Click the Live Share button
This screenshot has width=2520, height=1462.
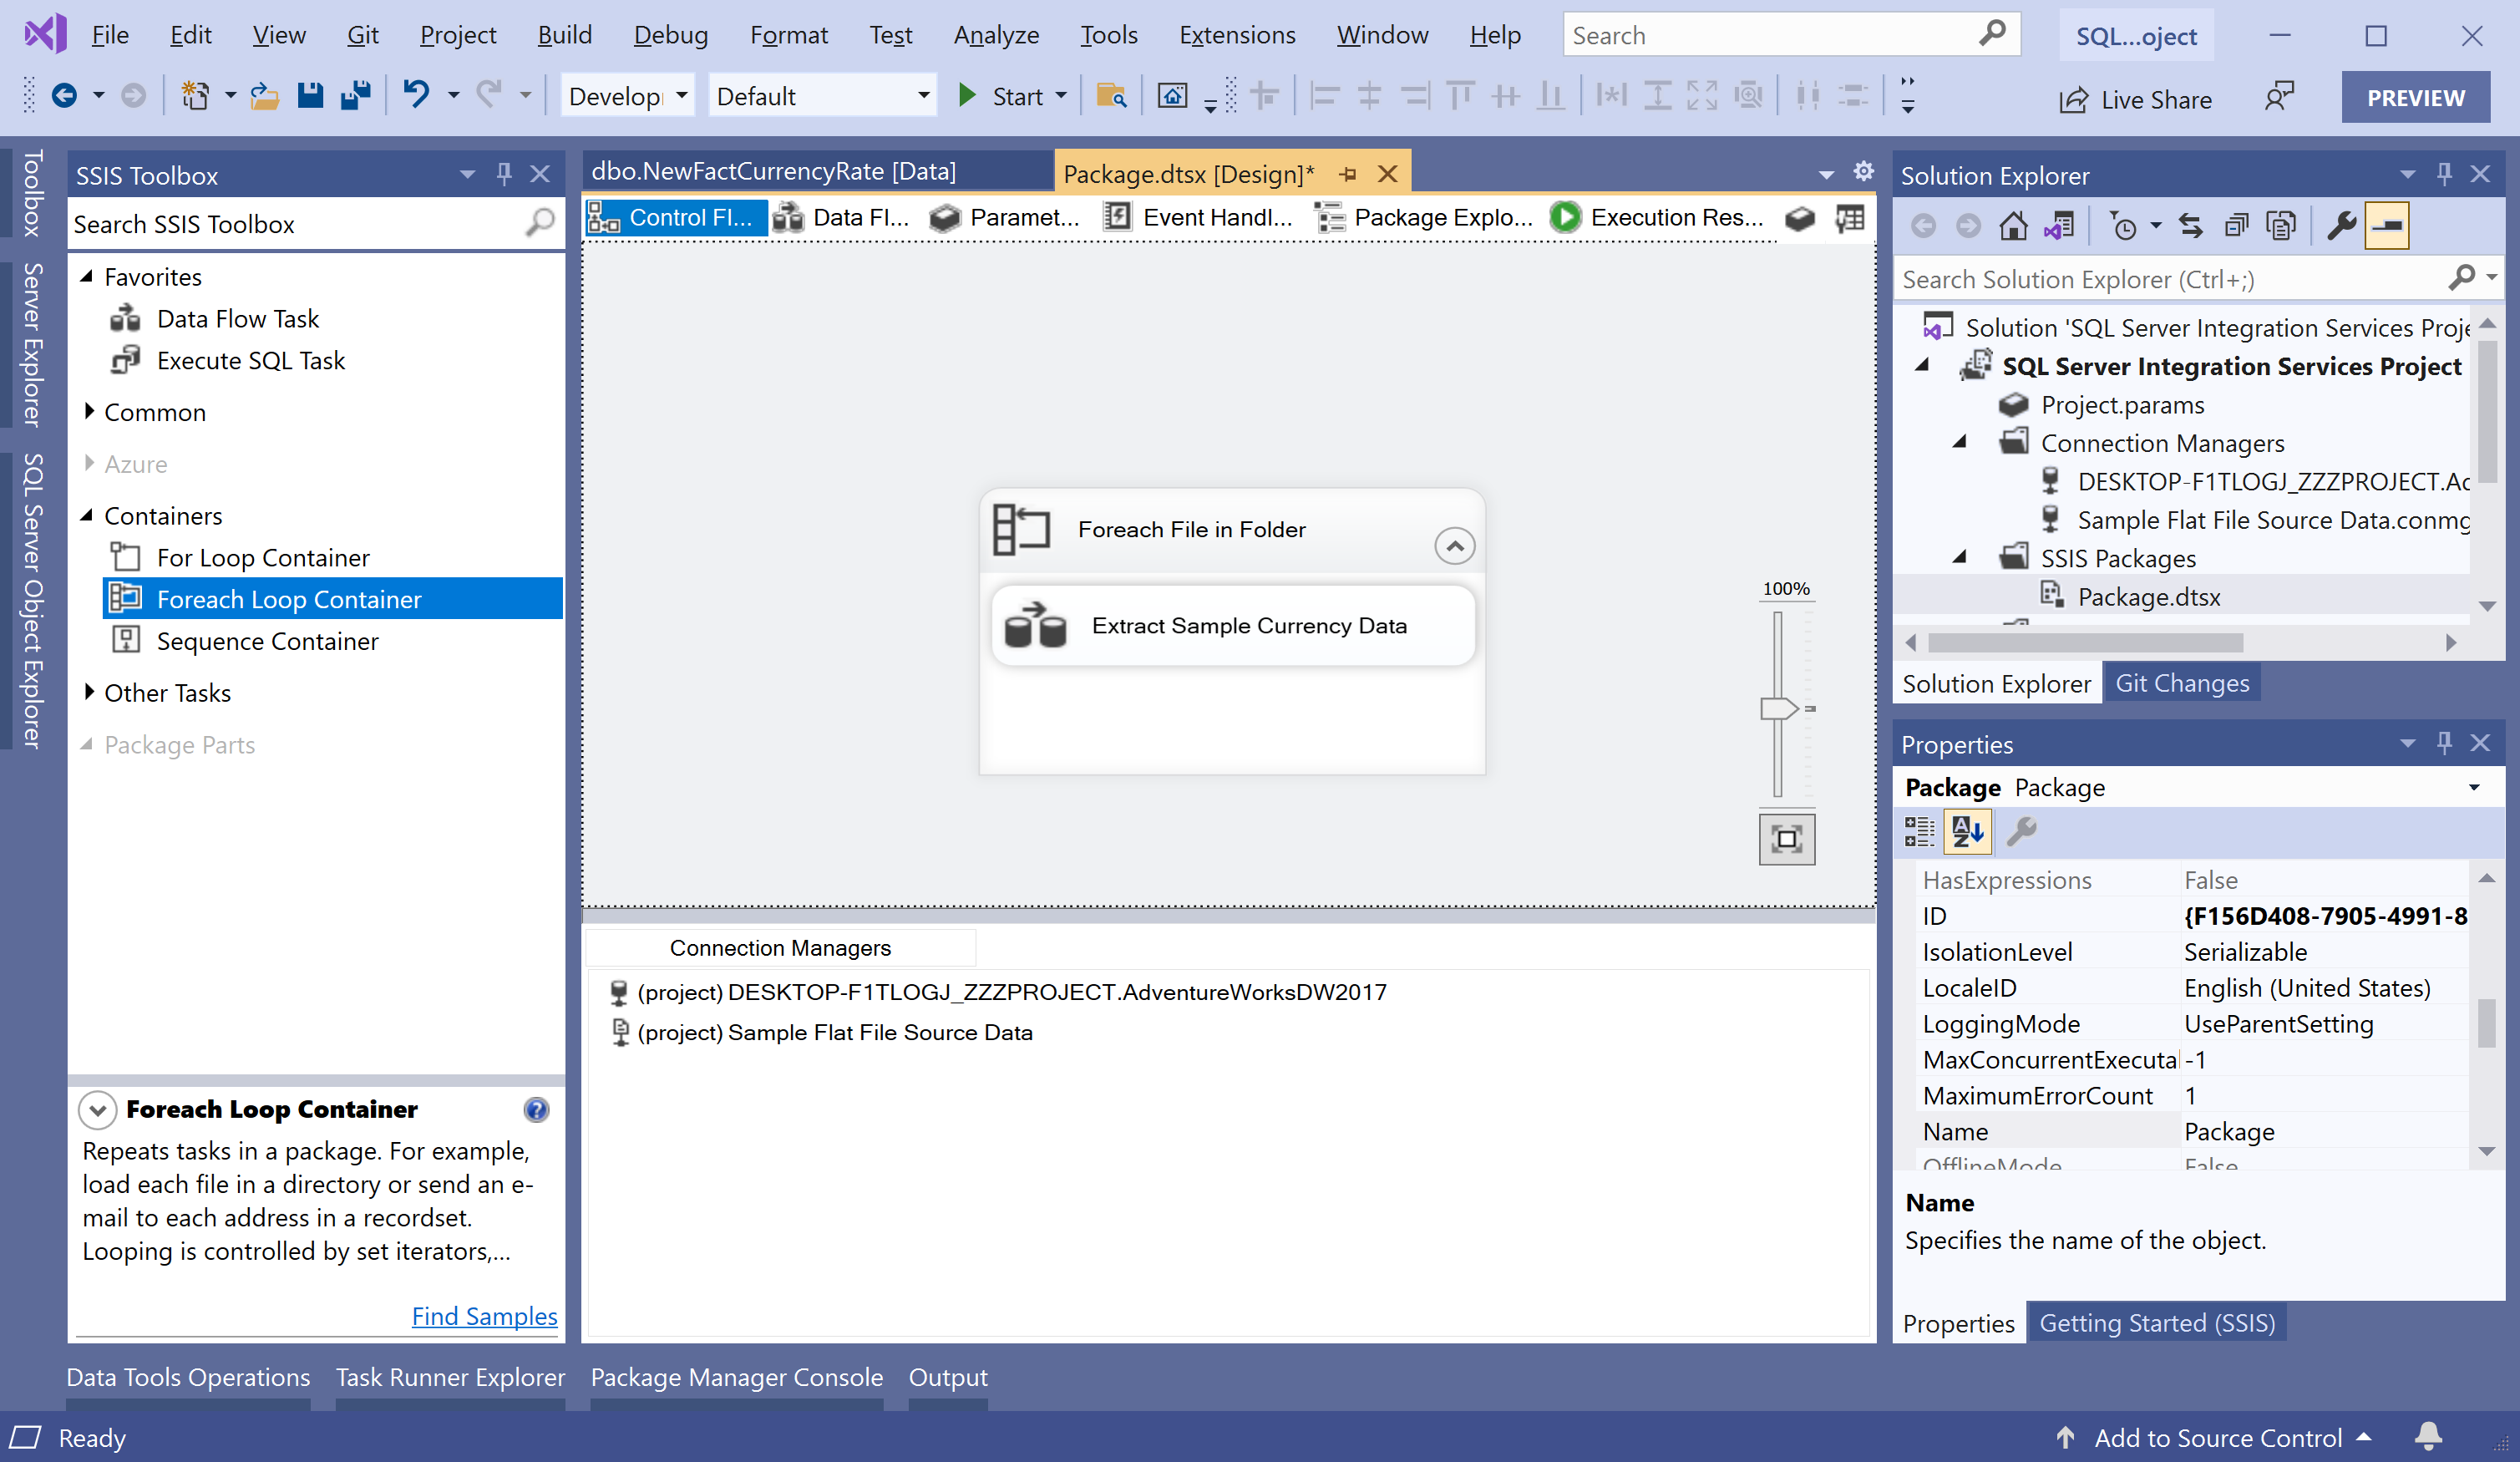pyautogui.click(x=2136, y=99)
